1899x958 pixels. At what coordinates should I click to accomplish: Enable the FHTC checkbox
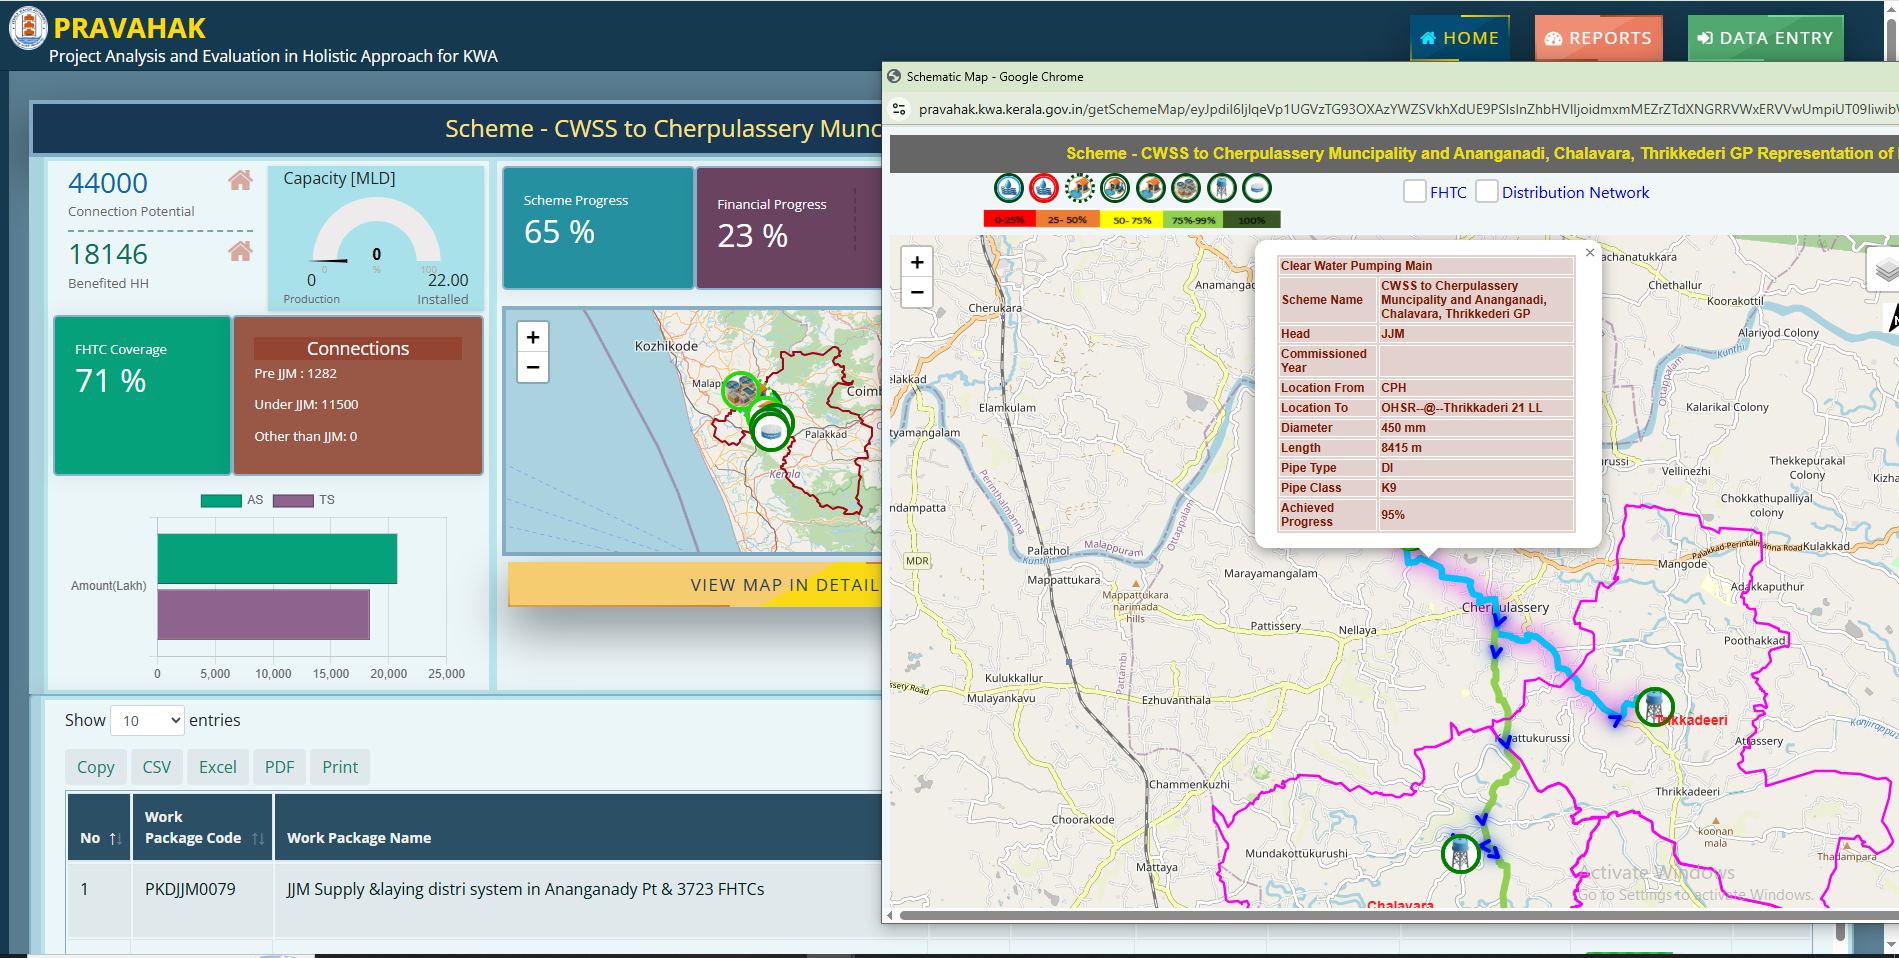[x=1415, y=192]
